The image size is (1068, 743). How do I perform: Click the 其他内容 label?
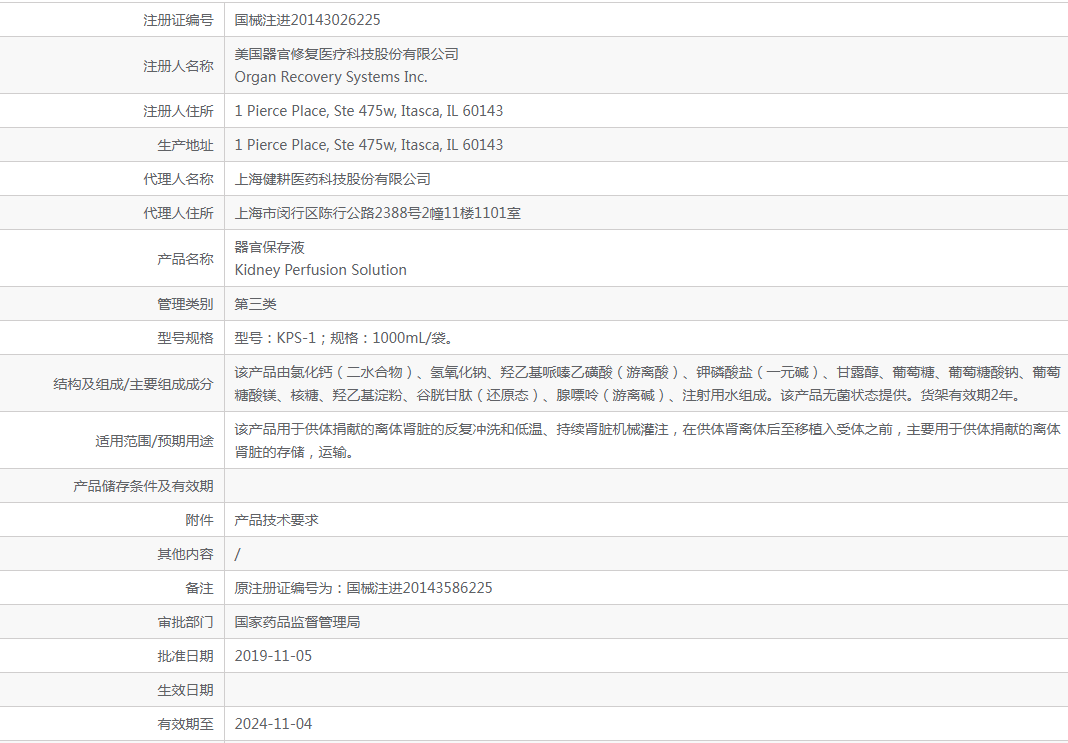185,554
